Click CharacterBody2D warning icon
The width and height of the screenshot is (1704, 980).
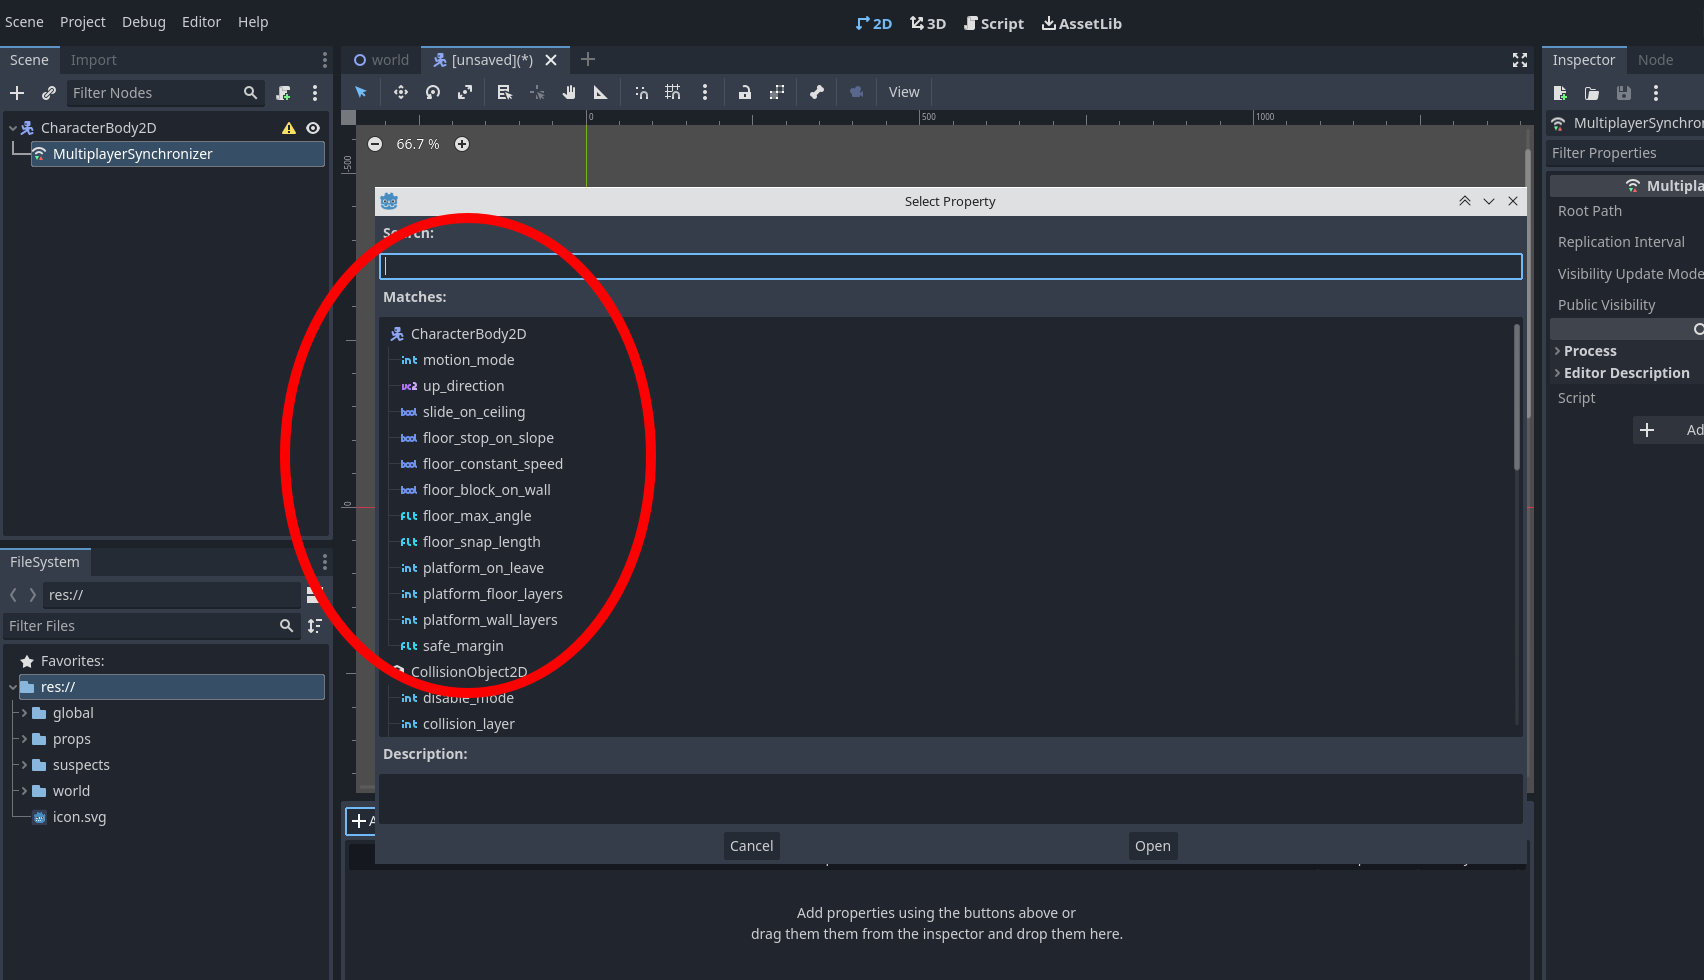pos(289,128)
